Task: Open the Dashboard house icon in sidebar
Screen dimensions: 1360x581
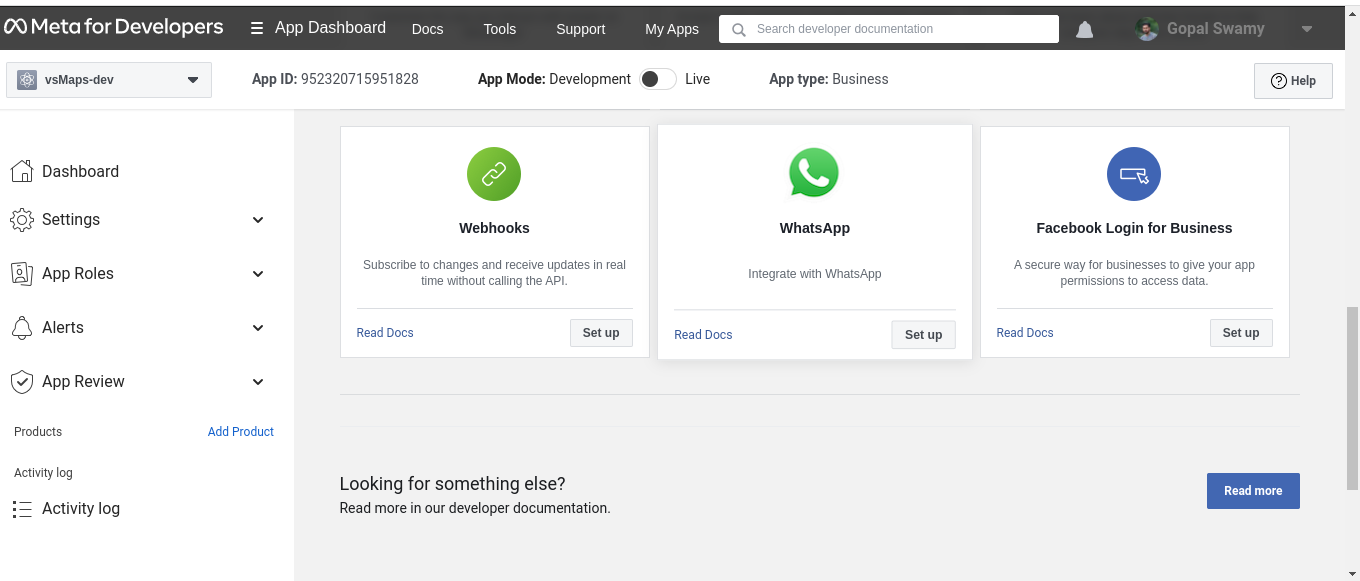Action: (x=21, y=171)
